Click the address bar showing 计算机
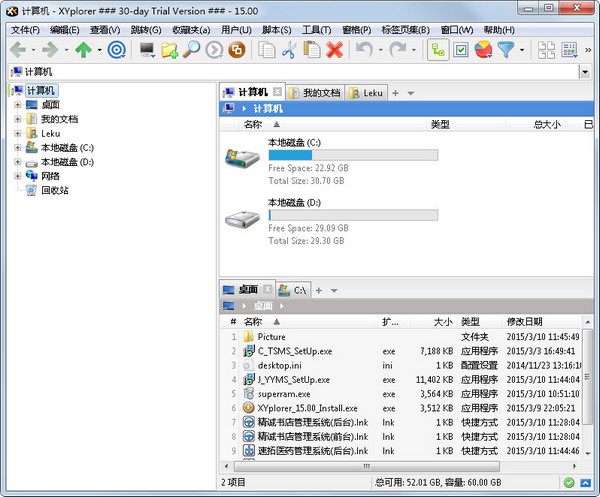 pos(294,72)
